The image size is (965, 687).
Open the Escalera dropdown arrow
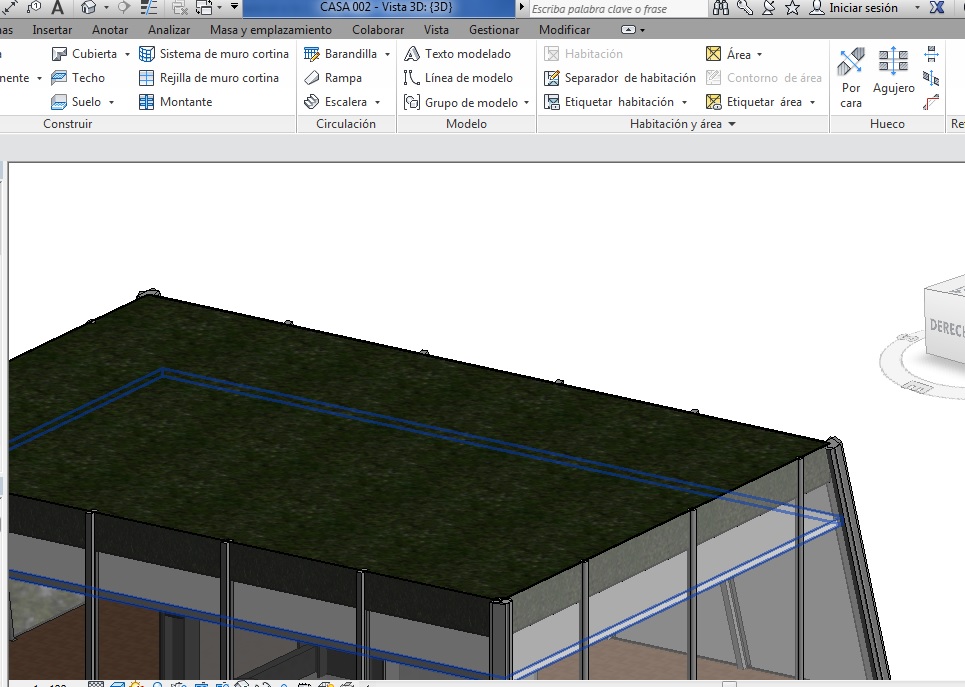click(378, 103)
